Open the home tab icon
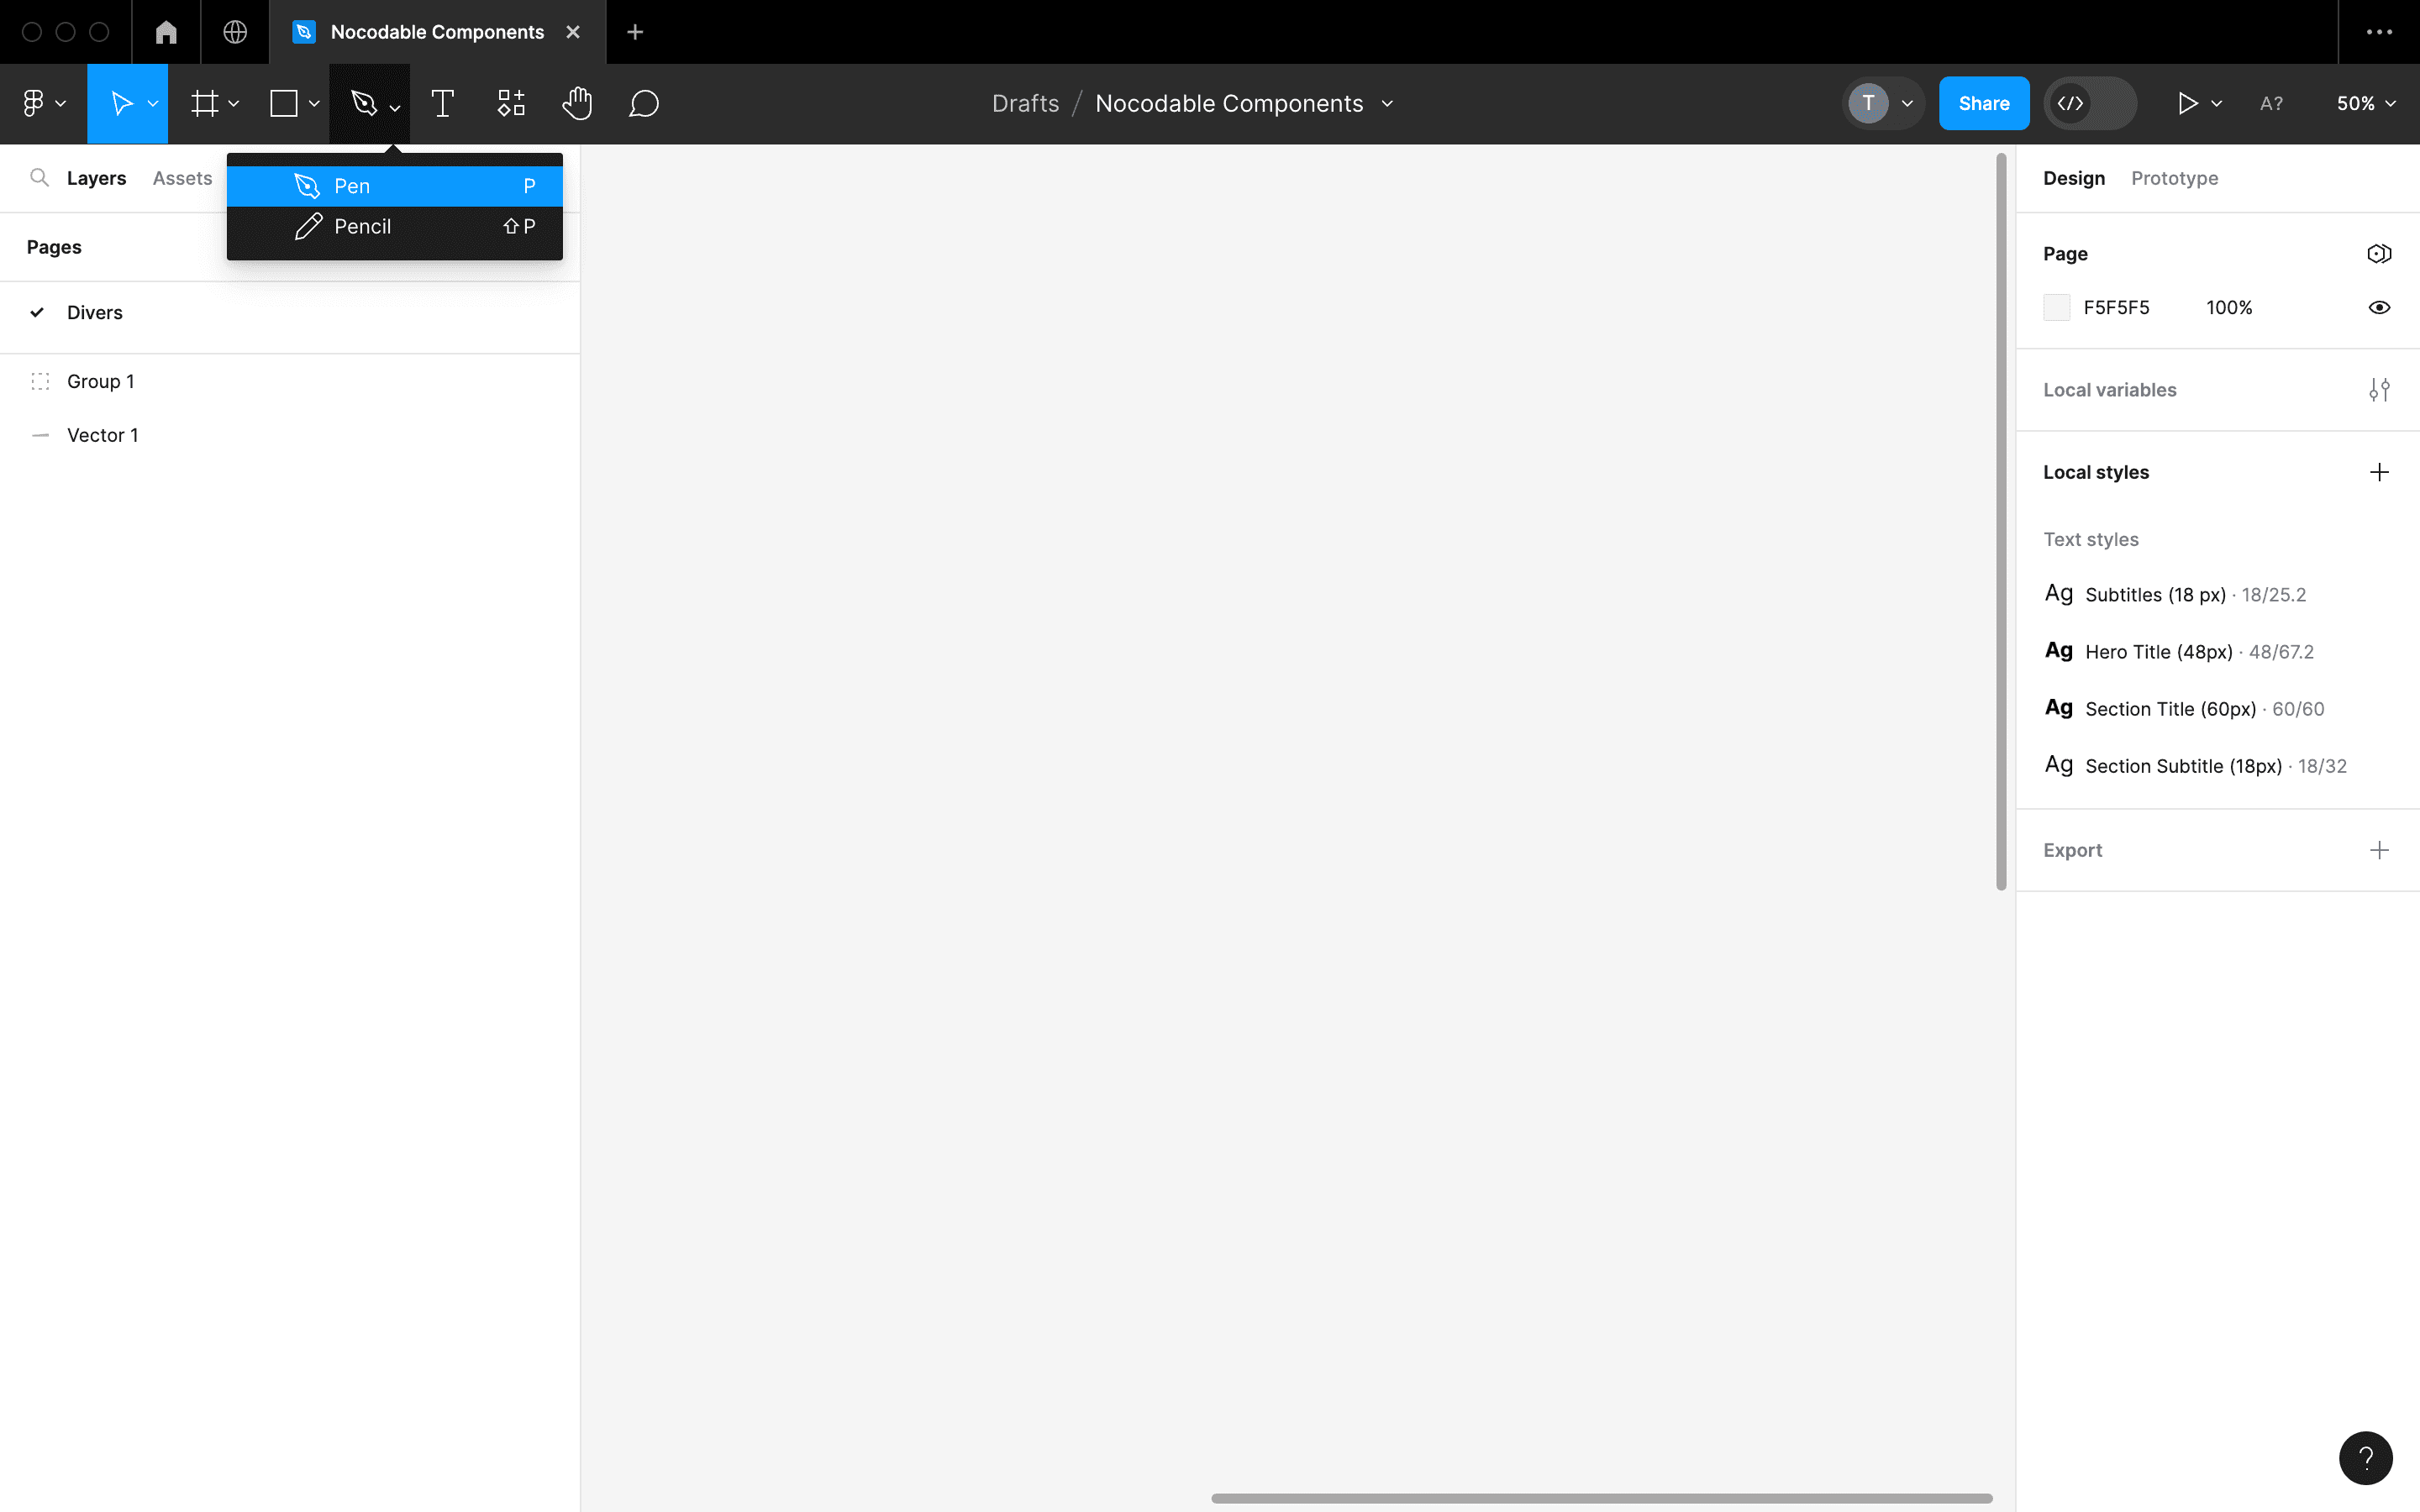This screenshot has width=2420, height=1512. click(x=166, y=32)
